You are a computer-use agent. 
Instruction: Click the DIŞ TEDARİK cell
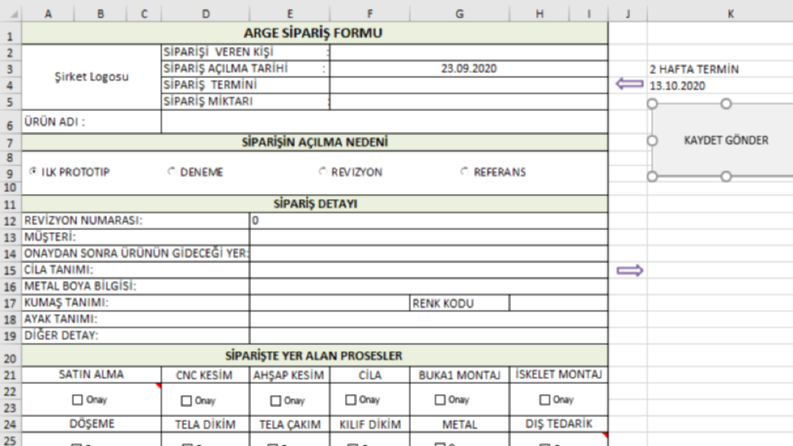(558, 424)
